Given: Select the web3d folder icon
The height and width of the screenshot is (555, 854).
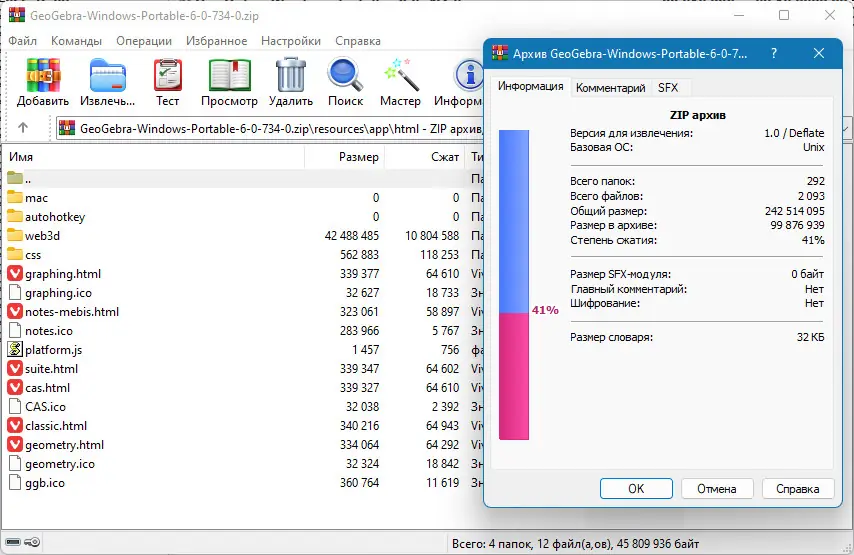Looking at the screenshot, I should 15,235.
